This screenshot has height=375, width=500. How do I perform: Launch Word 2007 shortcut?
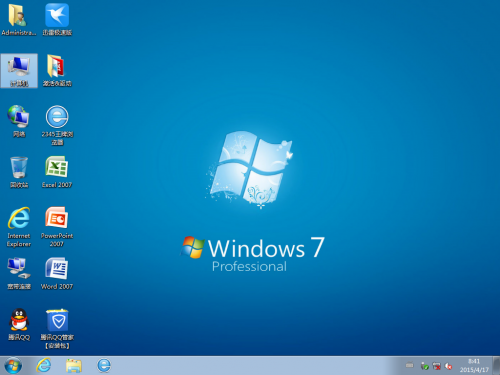click(x=57, y=274)
